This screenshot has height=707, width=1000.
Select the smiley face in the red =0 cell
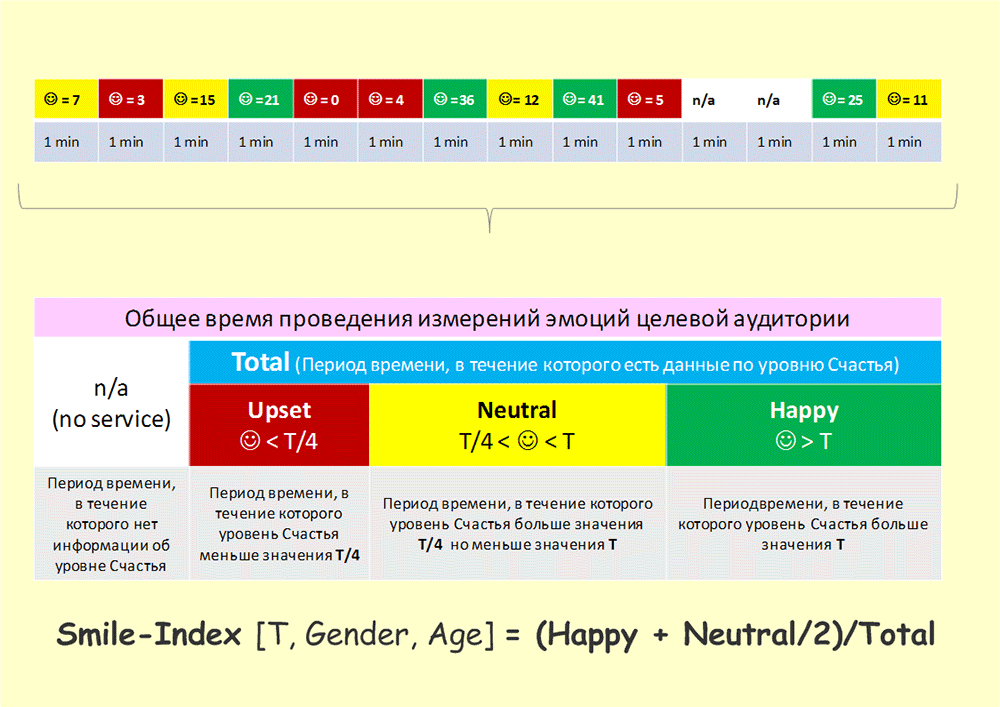pos(311,100)
